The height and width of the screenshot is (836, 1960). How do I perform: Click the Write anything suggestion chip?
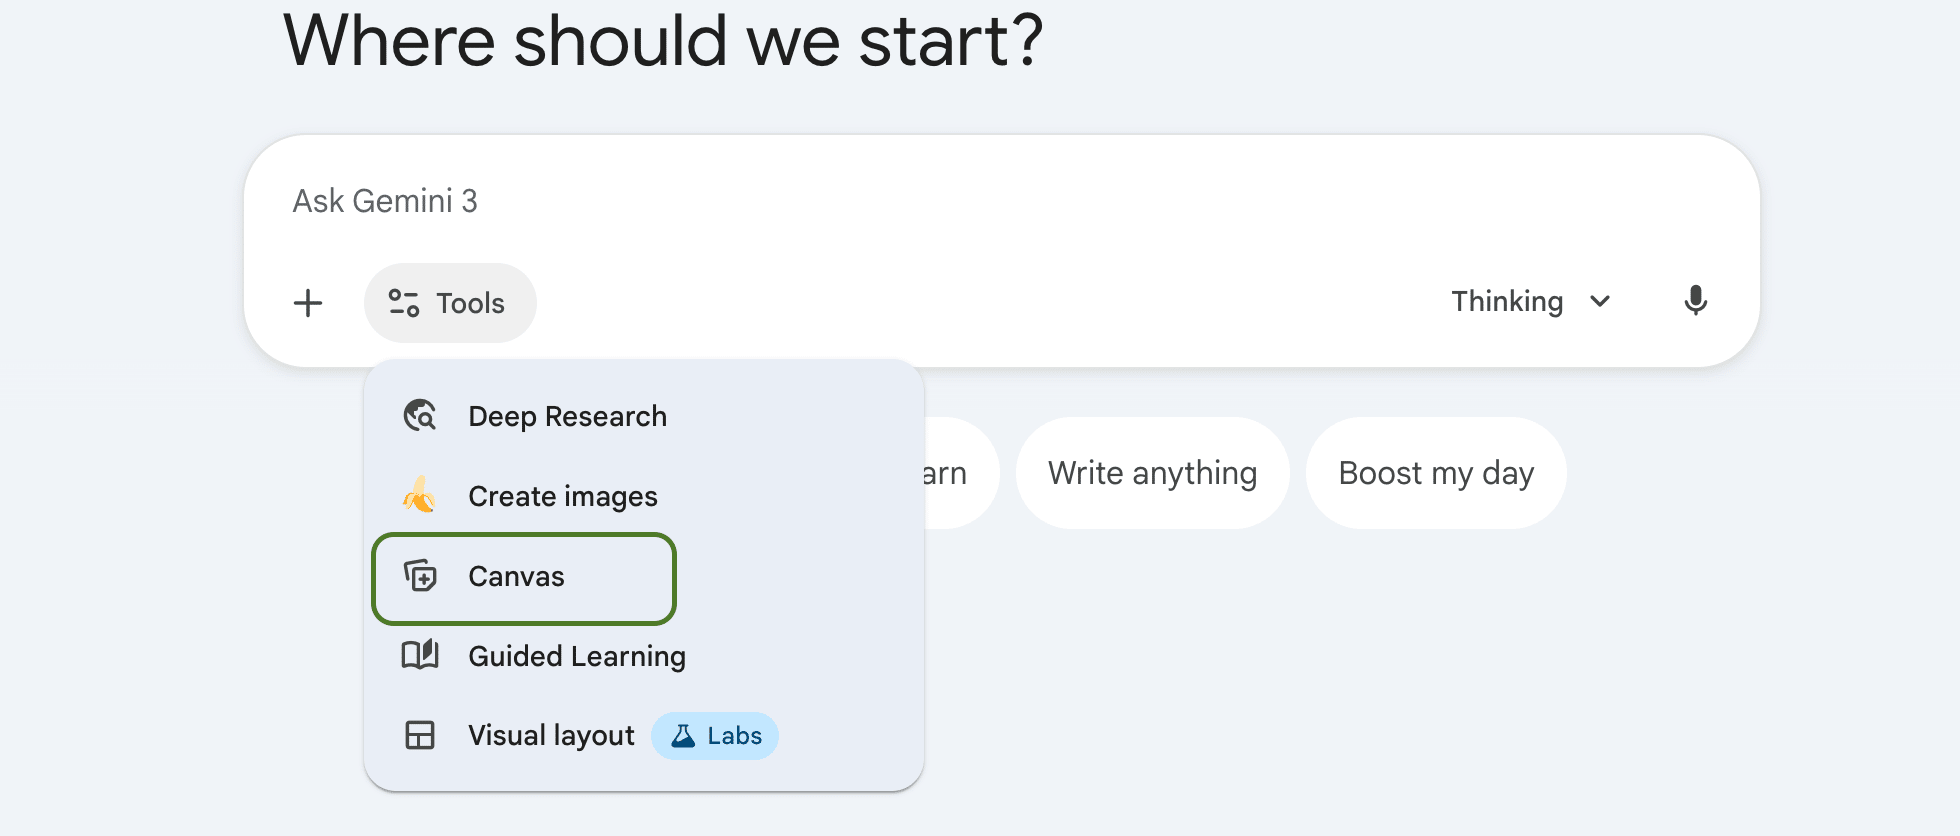(x=1152, y=473)
